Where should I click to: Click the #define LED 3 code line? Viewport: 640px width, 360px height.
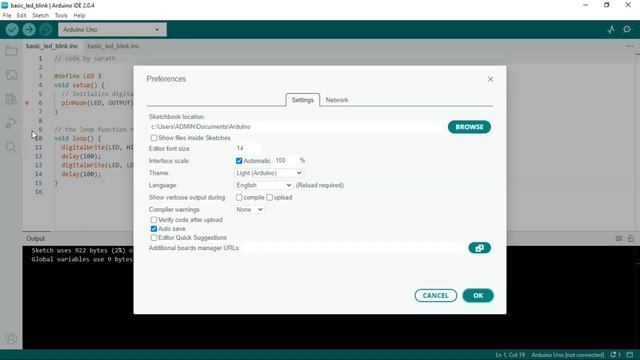pos(78,76)
